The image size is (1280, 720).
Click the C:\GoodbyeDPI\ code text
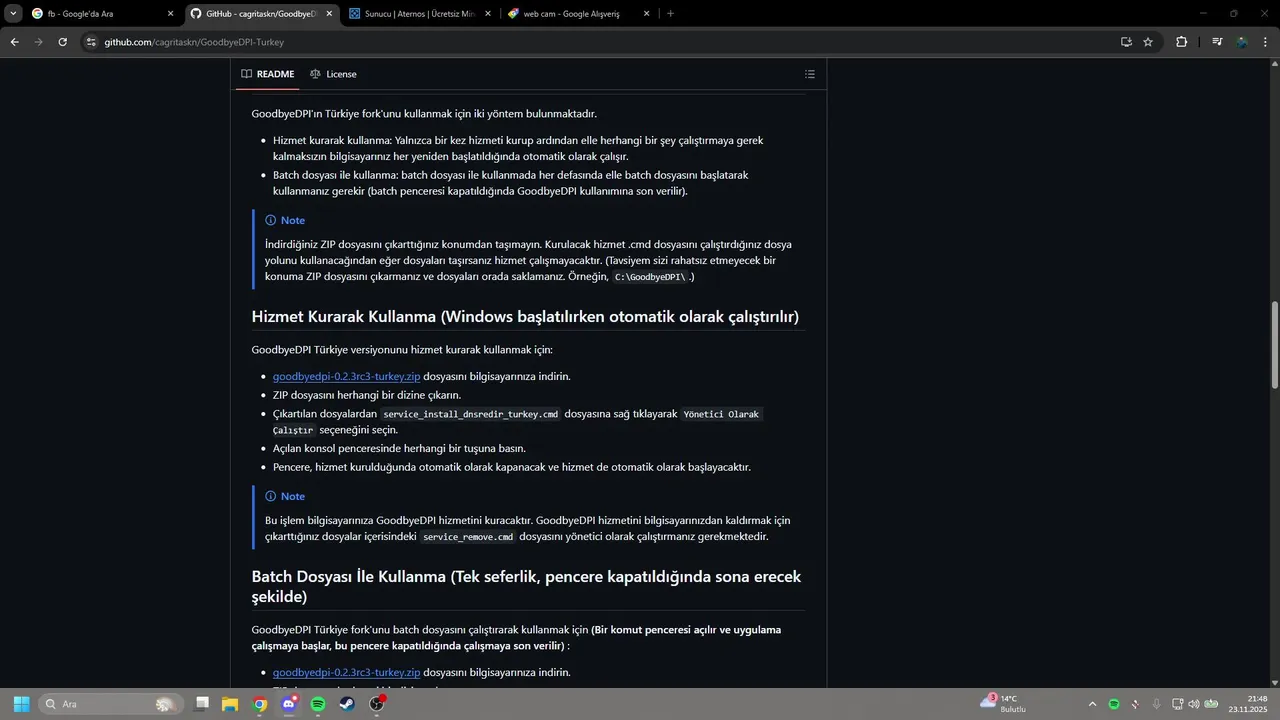(650, 277)
